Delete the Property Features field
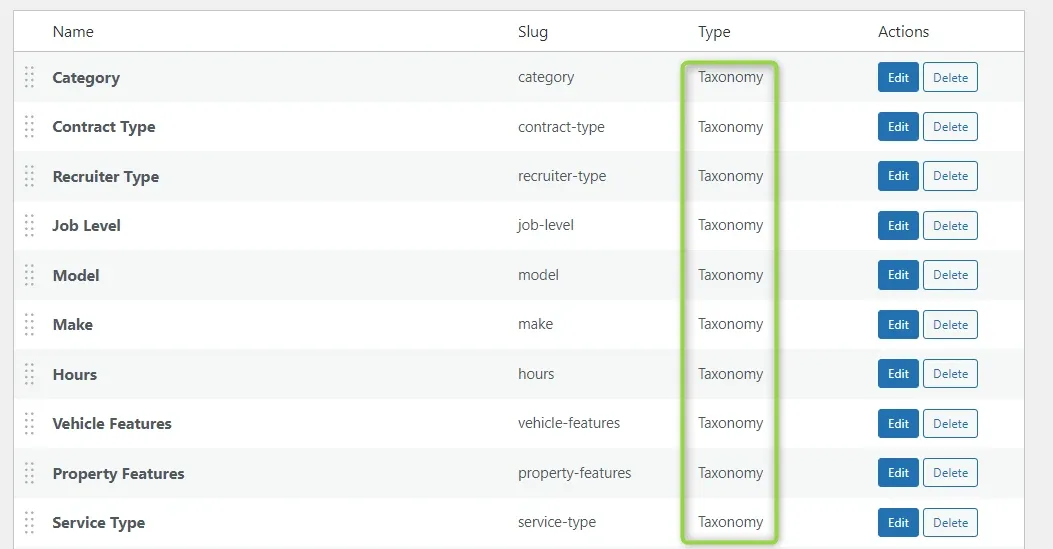Image resolution: width=1053 pixels, height=549 pixels. pyautogui.click(x=950, y=473)
